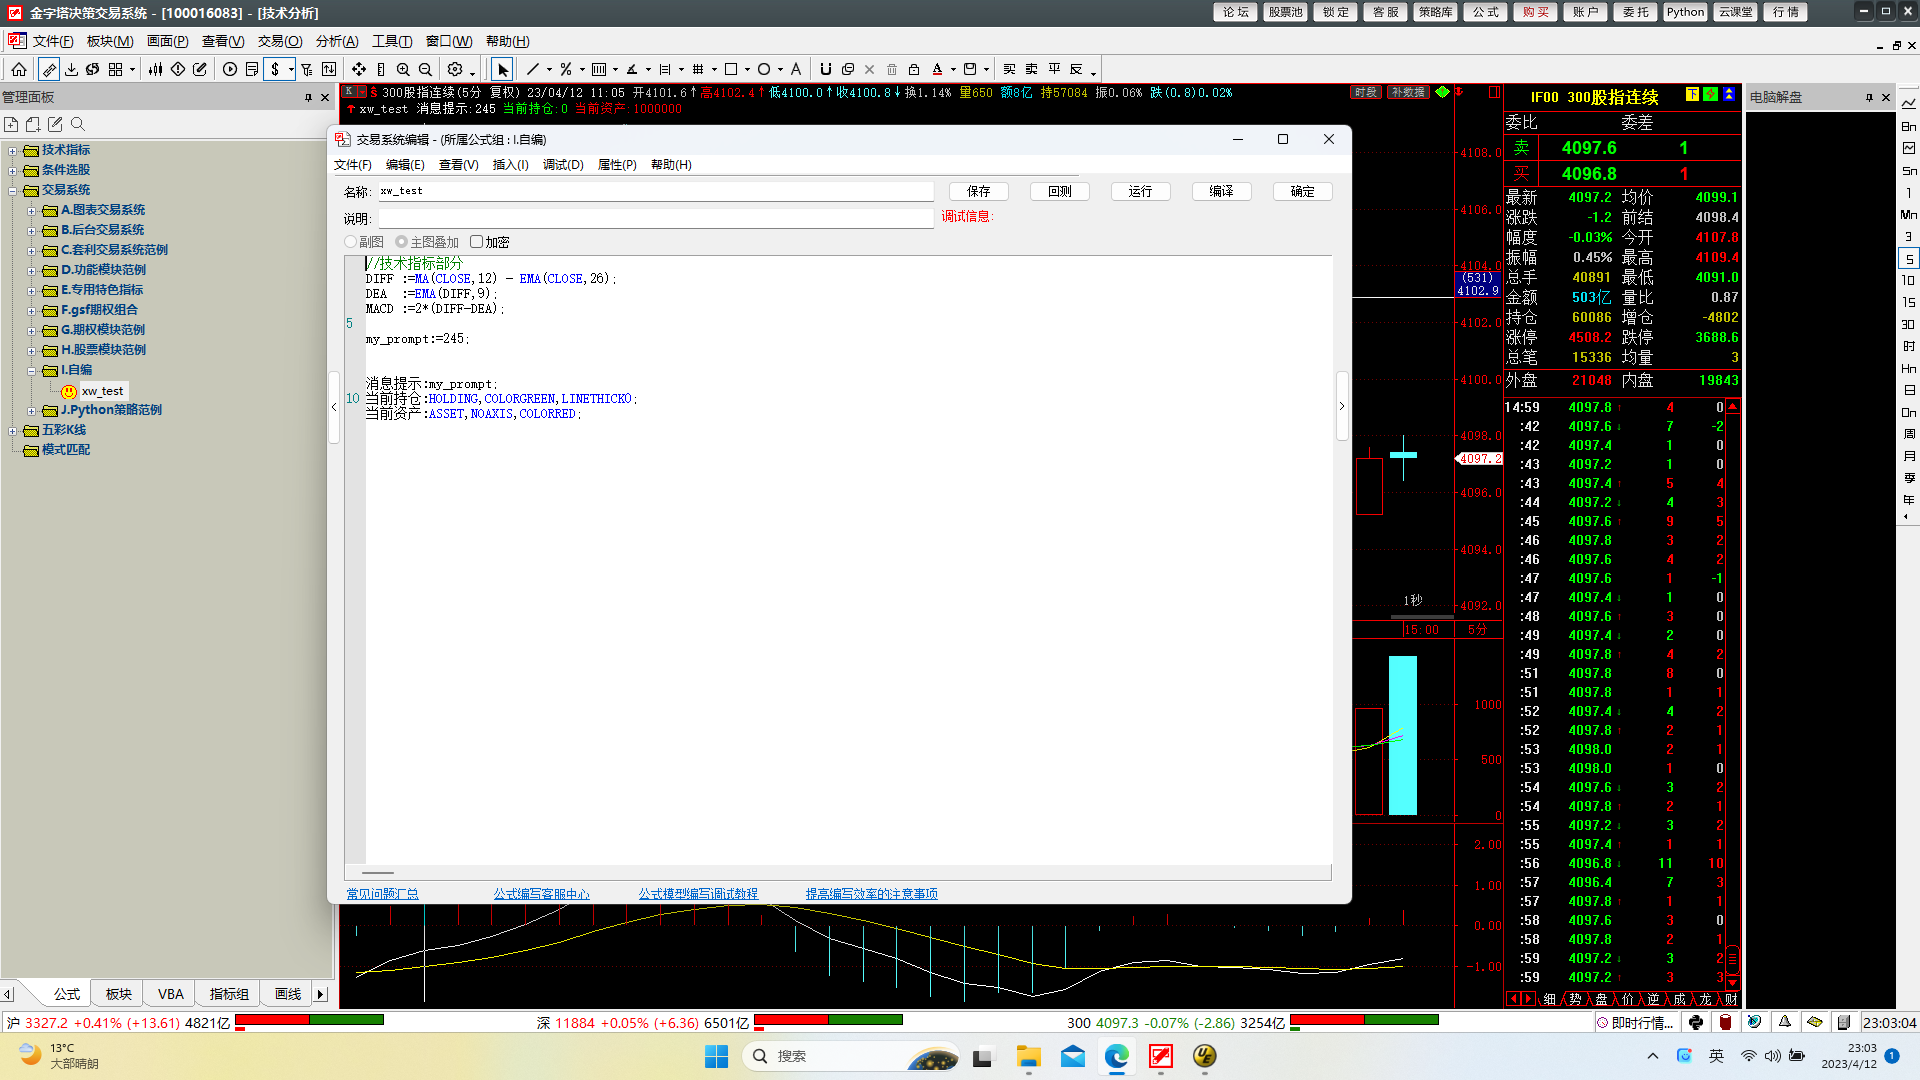The width and height of the screenshot is (1920, 1080).
Task: Click the 编译 button
Action: [1221, 191]
